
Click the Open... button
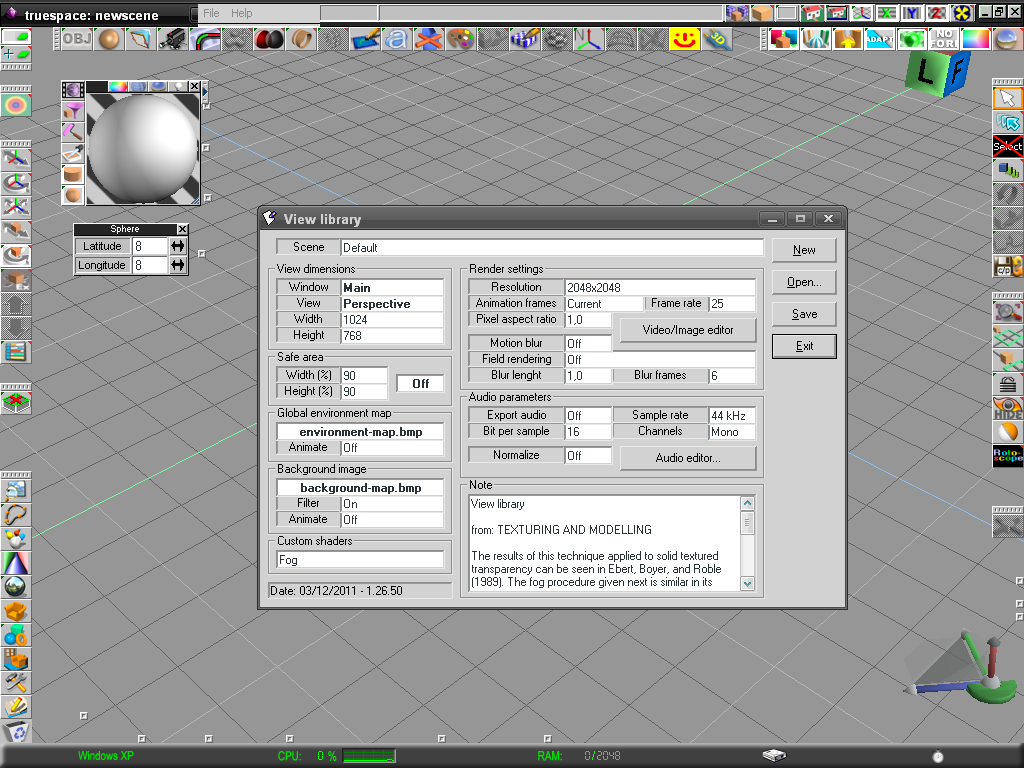(x=804, y=282)
